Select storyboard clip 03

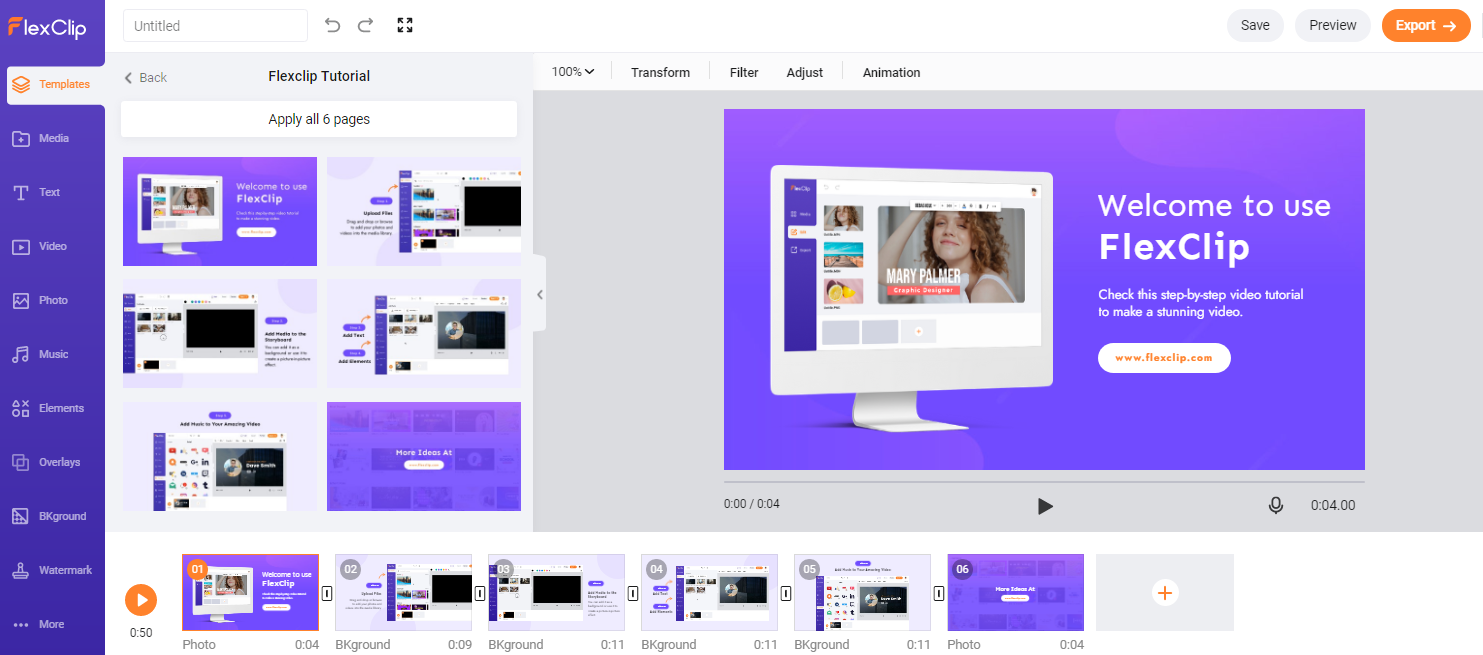coord(556,592)
